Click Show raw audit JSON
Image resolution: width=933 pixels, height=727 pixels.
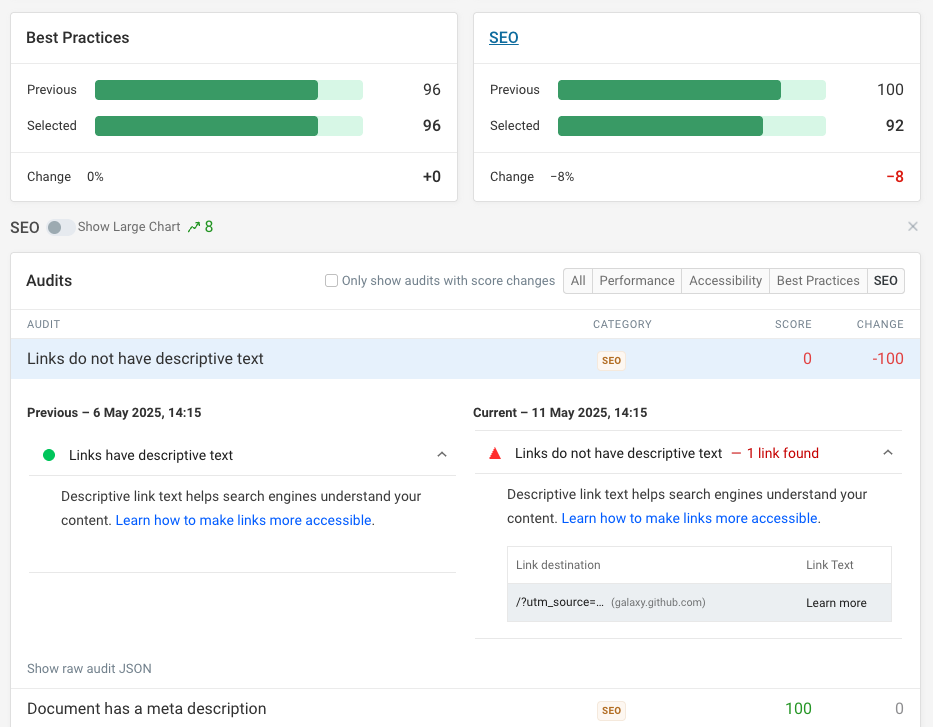(89, 668)
